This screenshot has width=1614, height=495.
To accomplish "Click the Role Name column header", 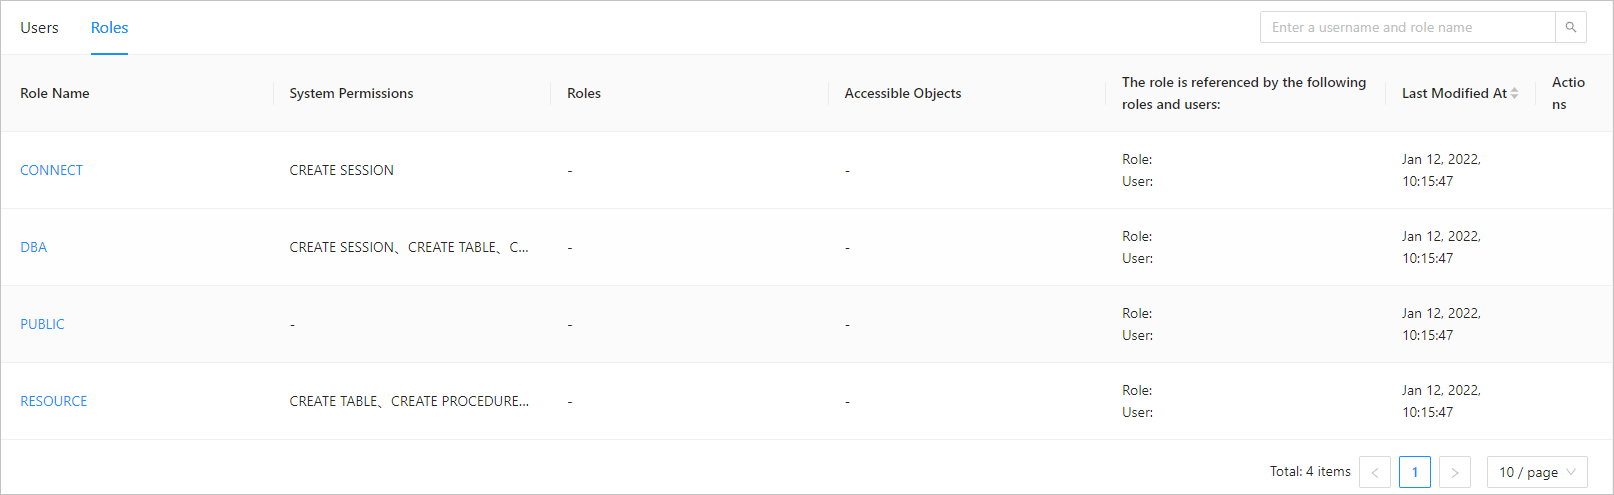I will pos(55,93).
